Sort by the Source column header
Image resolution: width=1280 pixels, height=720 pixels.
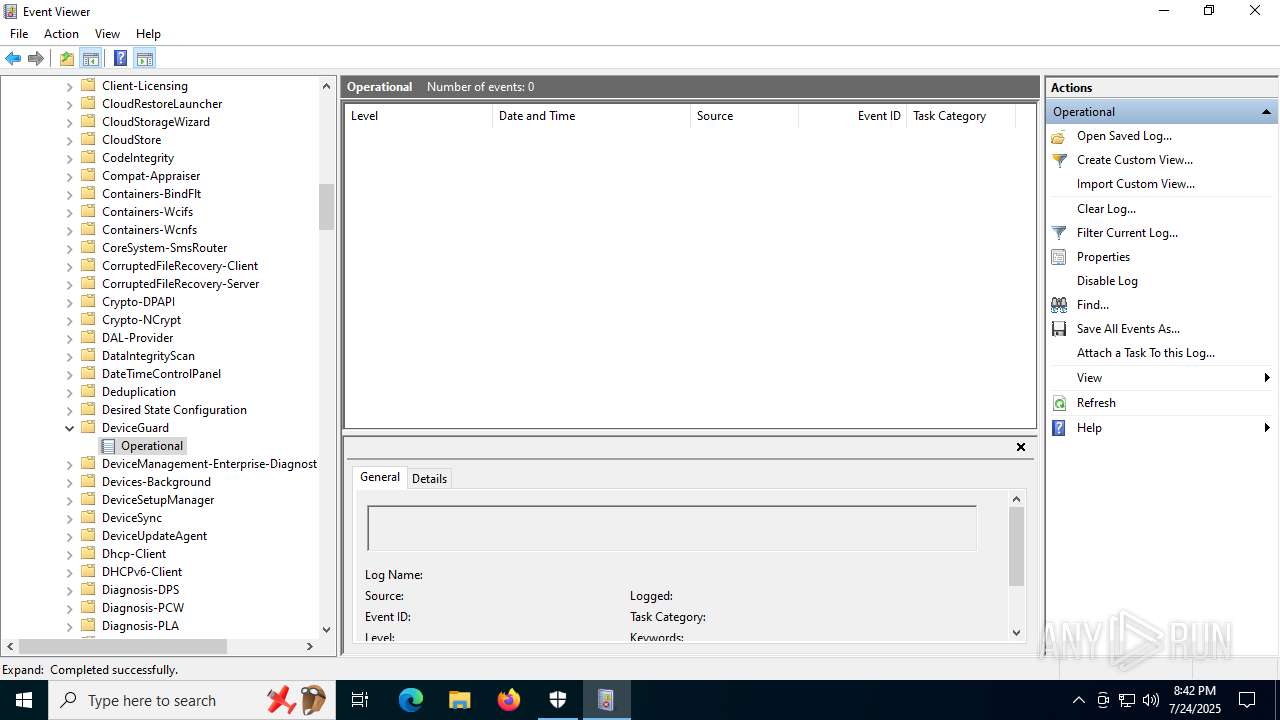point(744,116)
